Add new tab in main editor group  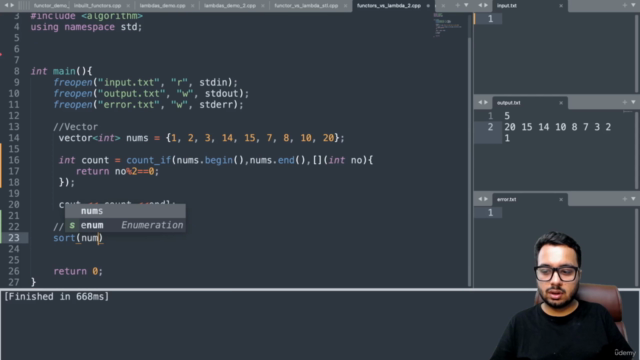[x=458, y=5]
